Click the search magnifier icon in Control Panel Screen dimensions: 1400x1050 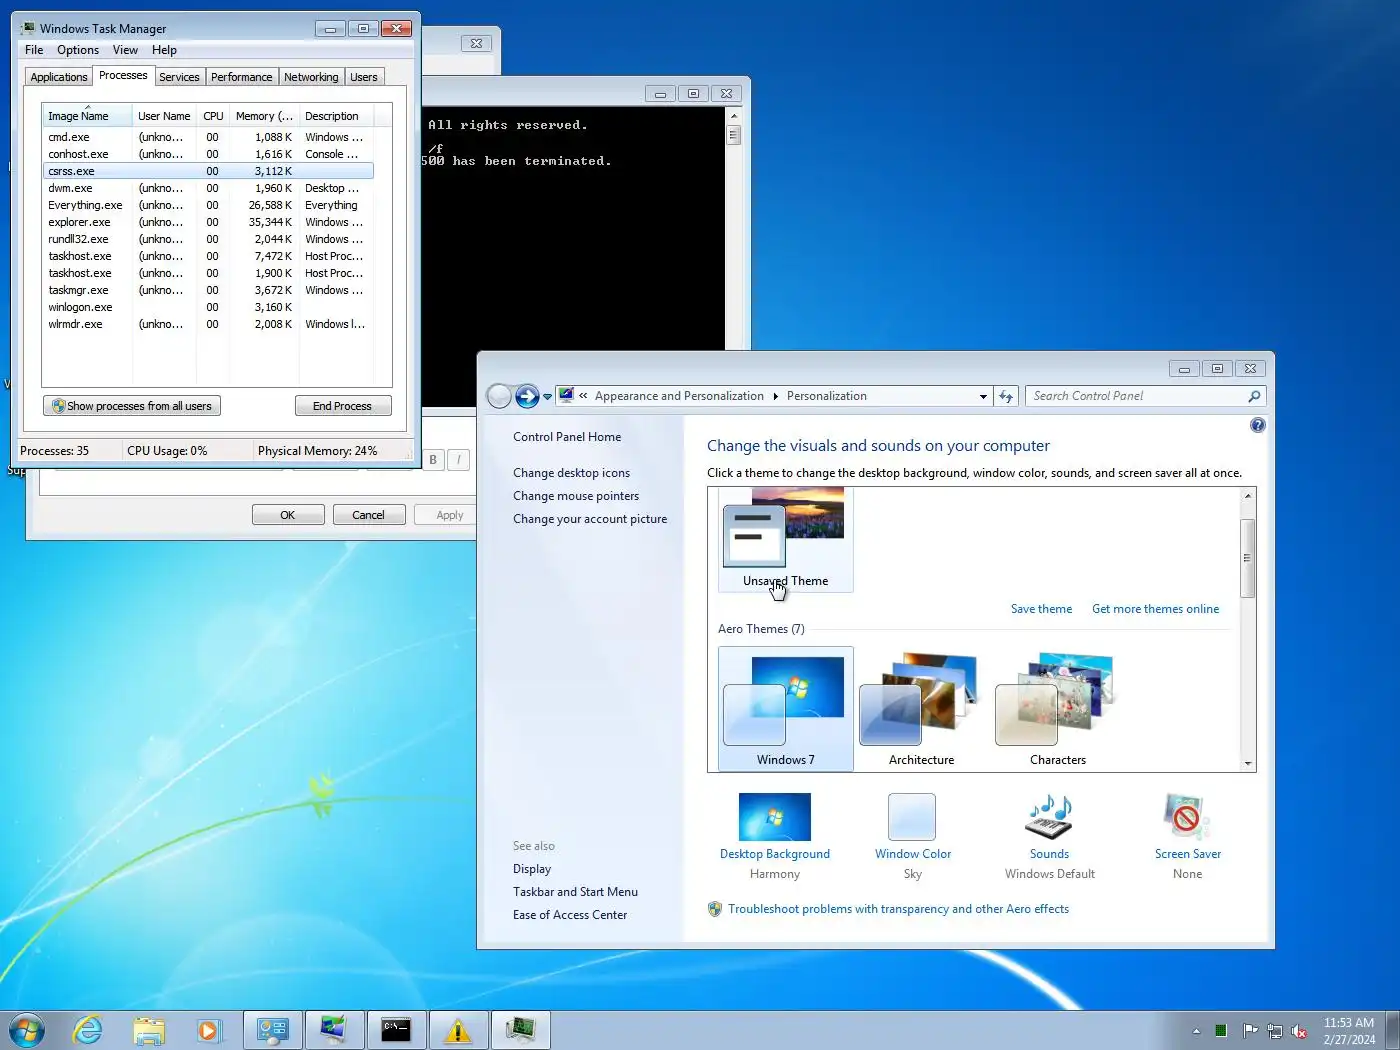[x=1254, y=396]
